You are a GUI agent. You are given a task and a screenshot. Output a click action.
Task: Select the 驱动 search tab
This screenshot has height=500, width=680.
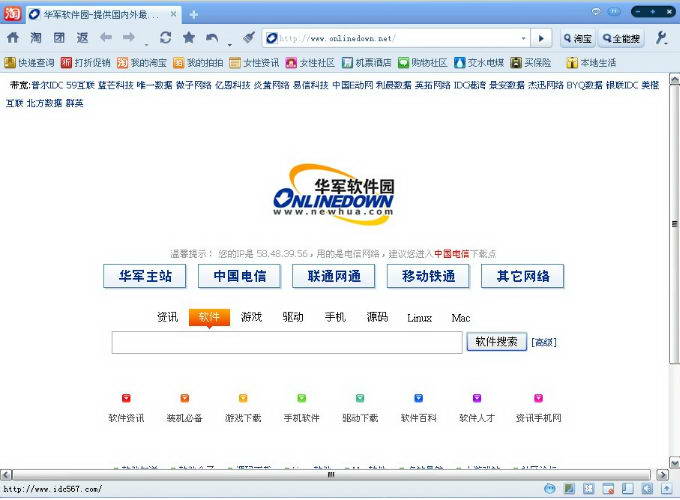[x=293, y=317]
